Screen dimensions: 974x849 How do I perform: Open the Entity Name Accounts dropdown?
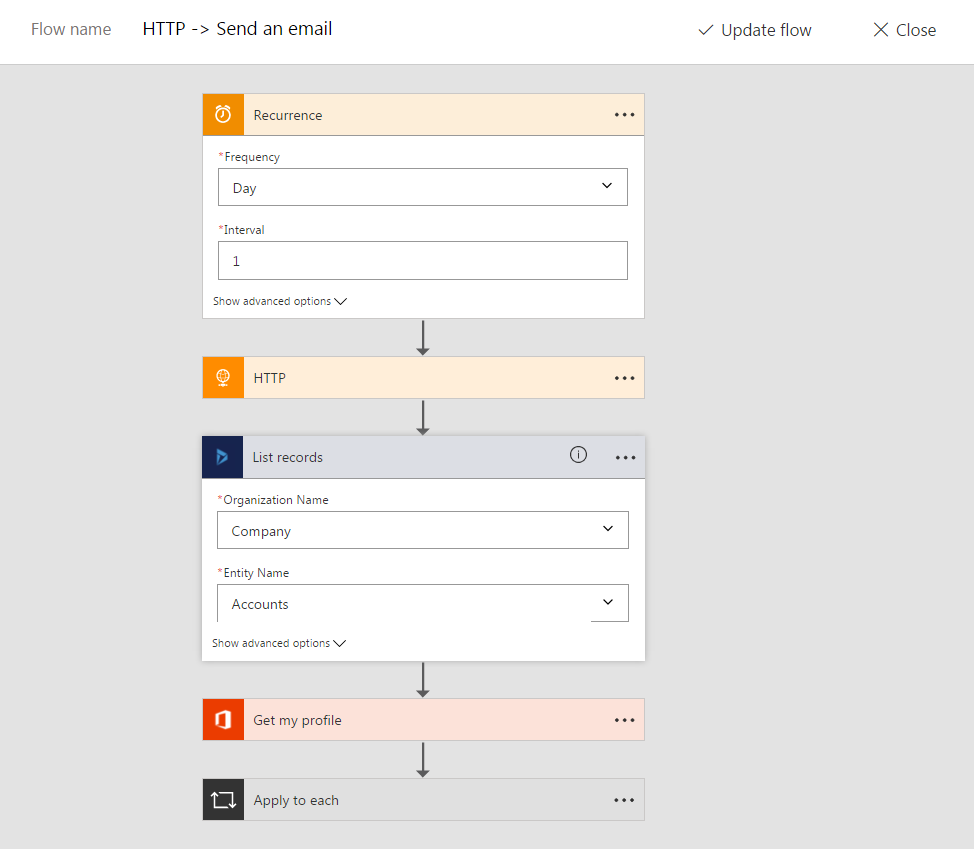(x=422, y=603)
